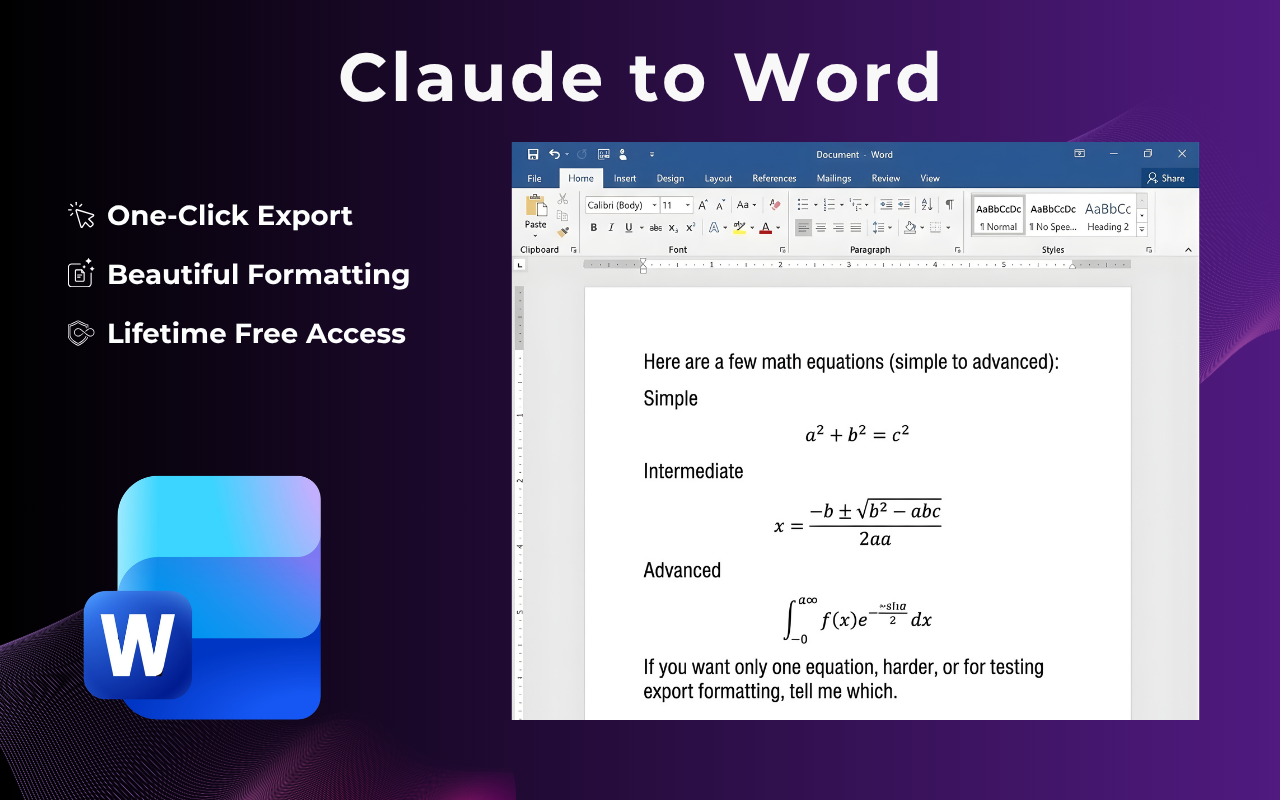This screenshot has height=800, width=1280.
Task: Insert a numbered list
Action: 829,205
